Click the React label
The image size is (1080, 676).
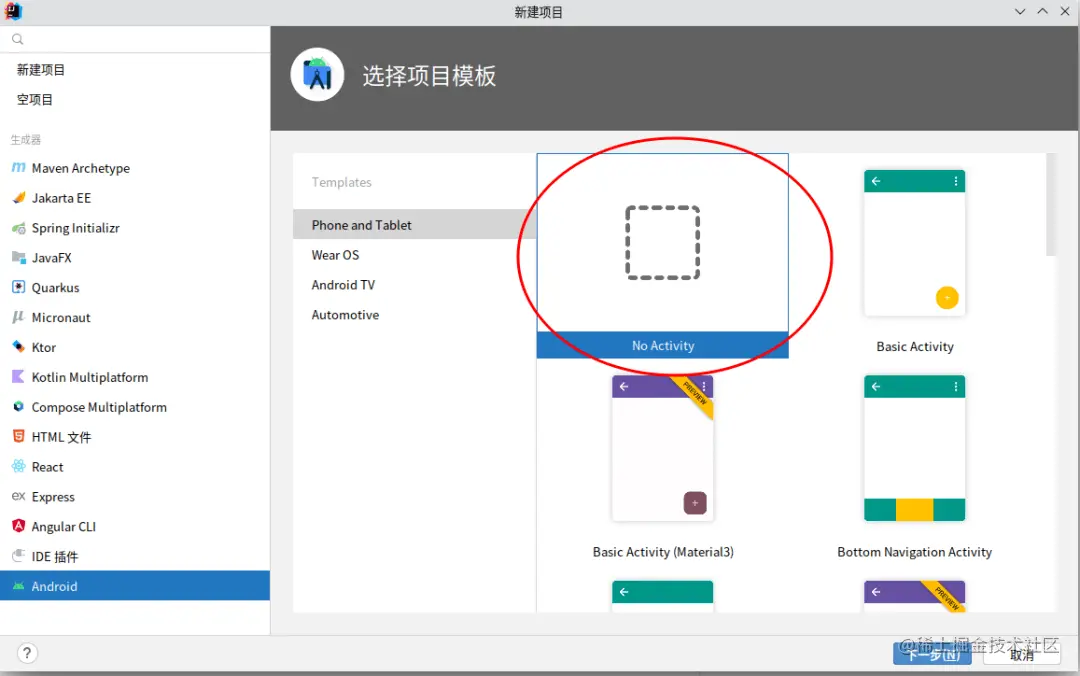pos(48,467)
